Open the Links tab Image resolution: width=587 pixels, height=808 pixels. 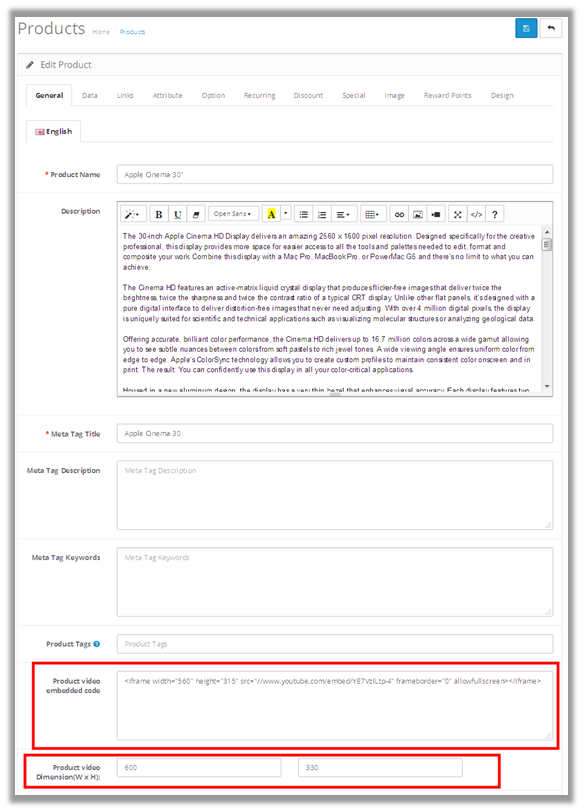click(125, 95)
